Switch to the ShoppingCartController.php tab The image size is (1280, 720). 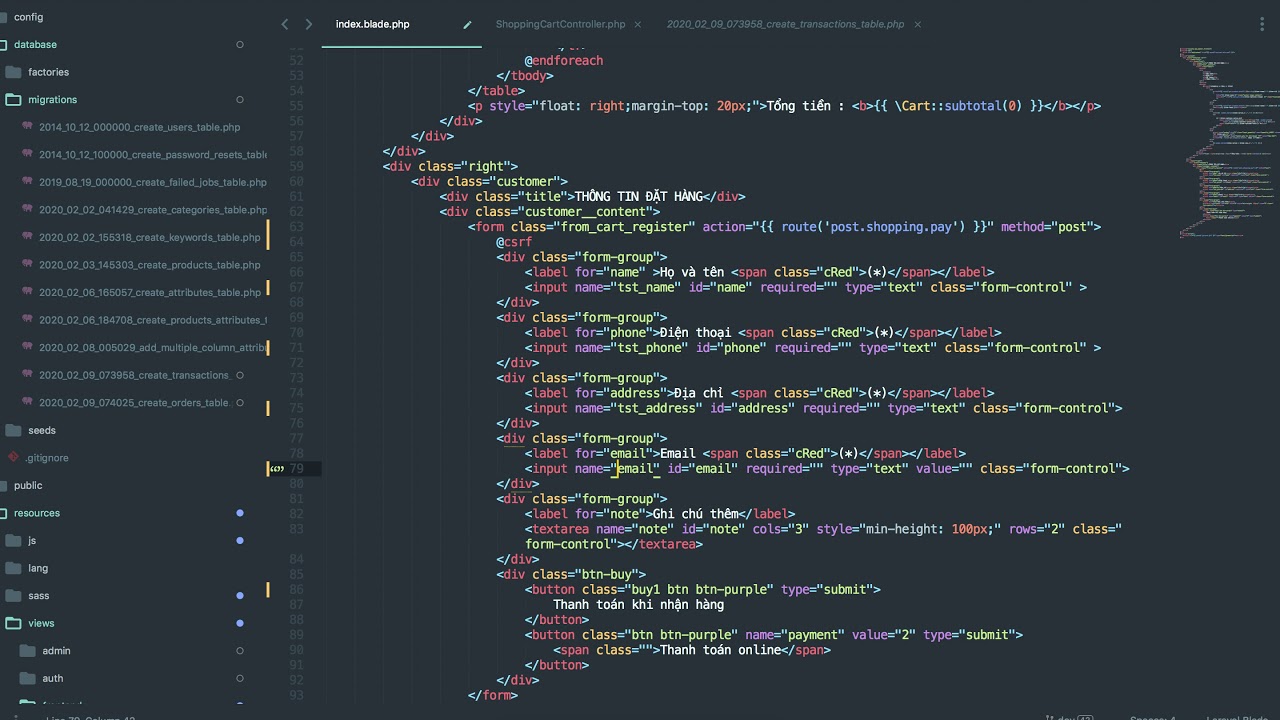tap(560, 24)
